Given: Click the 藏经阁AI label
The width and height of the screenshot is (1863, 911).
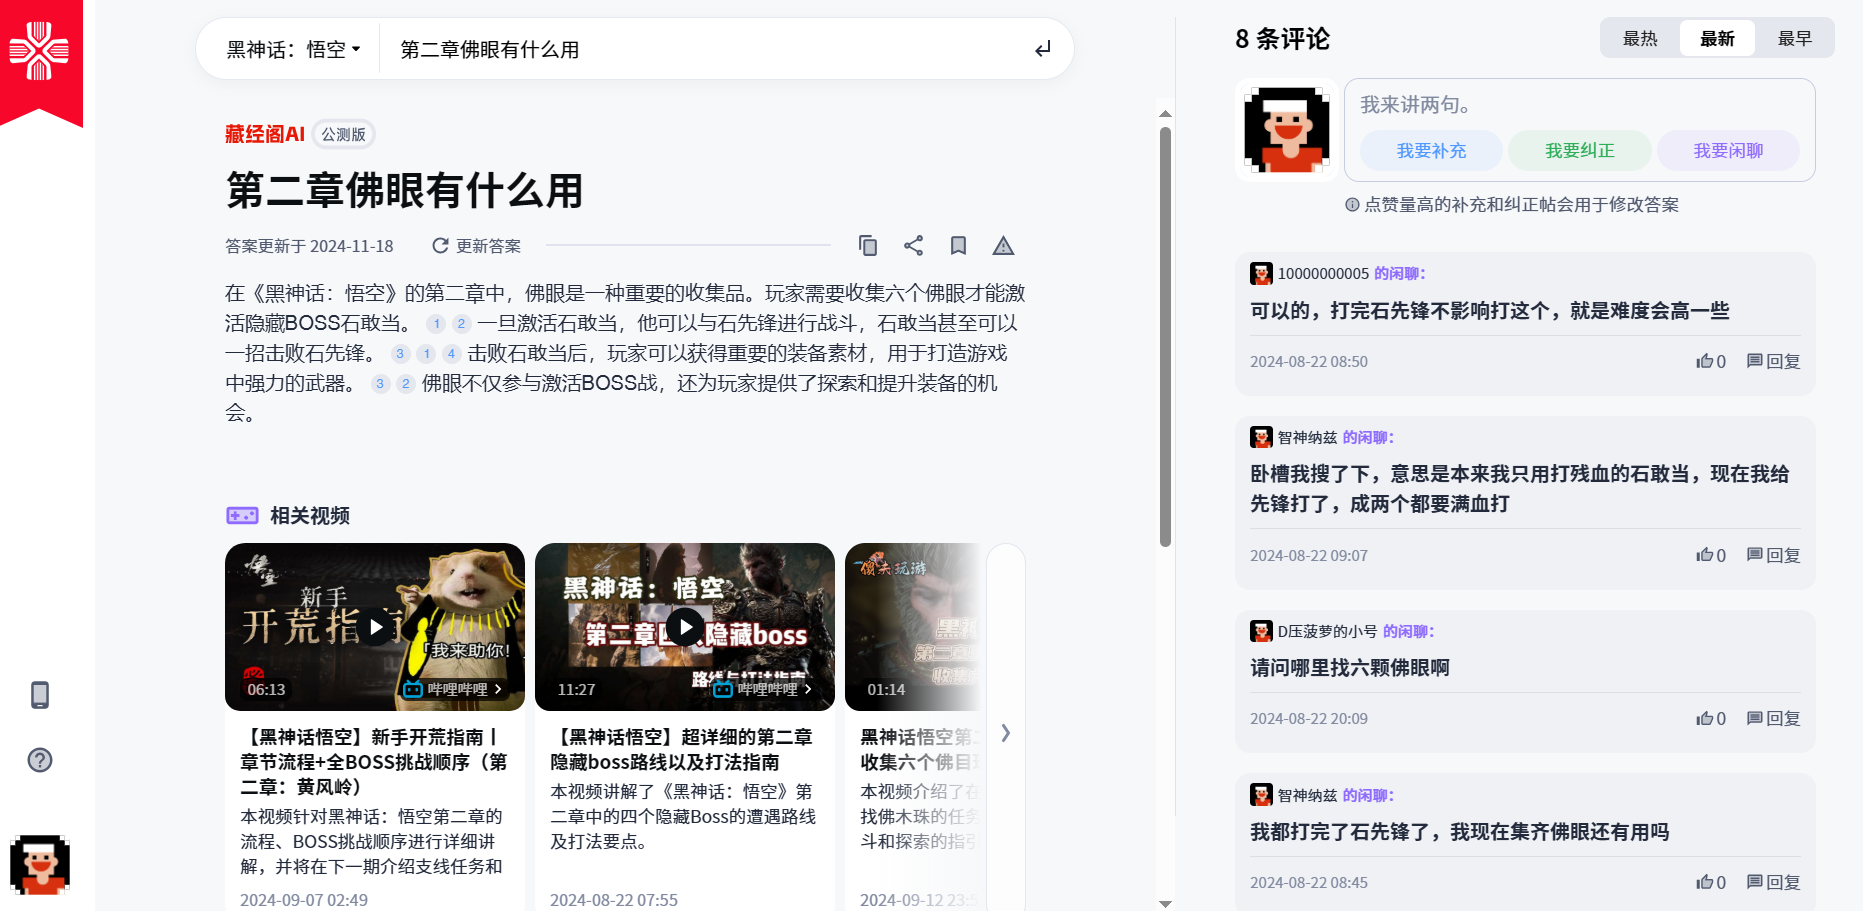Looking at the screenshot, I should click(265, 134).
